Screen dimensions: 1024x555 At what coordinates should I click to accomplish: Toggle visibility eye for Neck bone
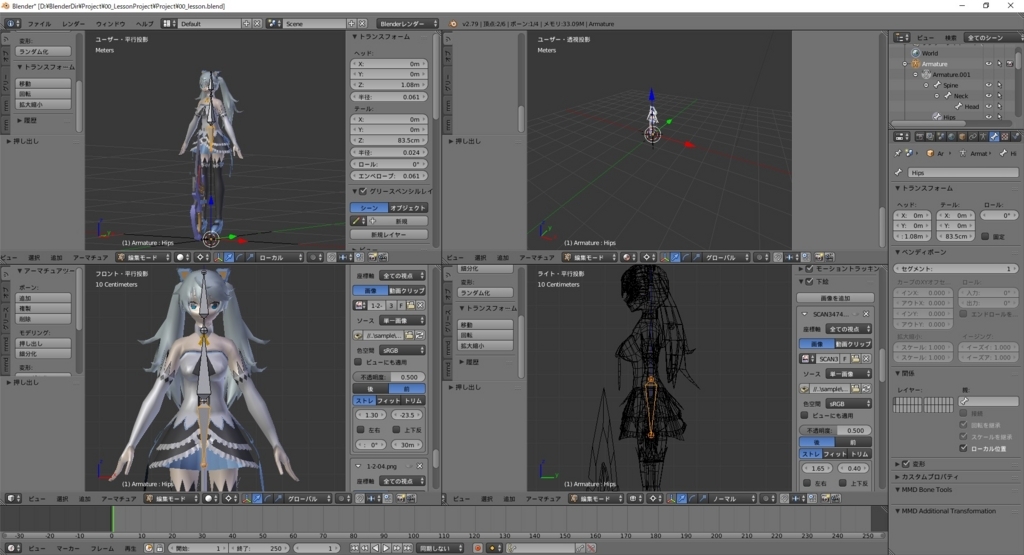coord(988,95)
